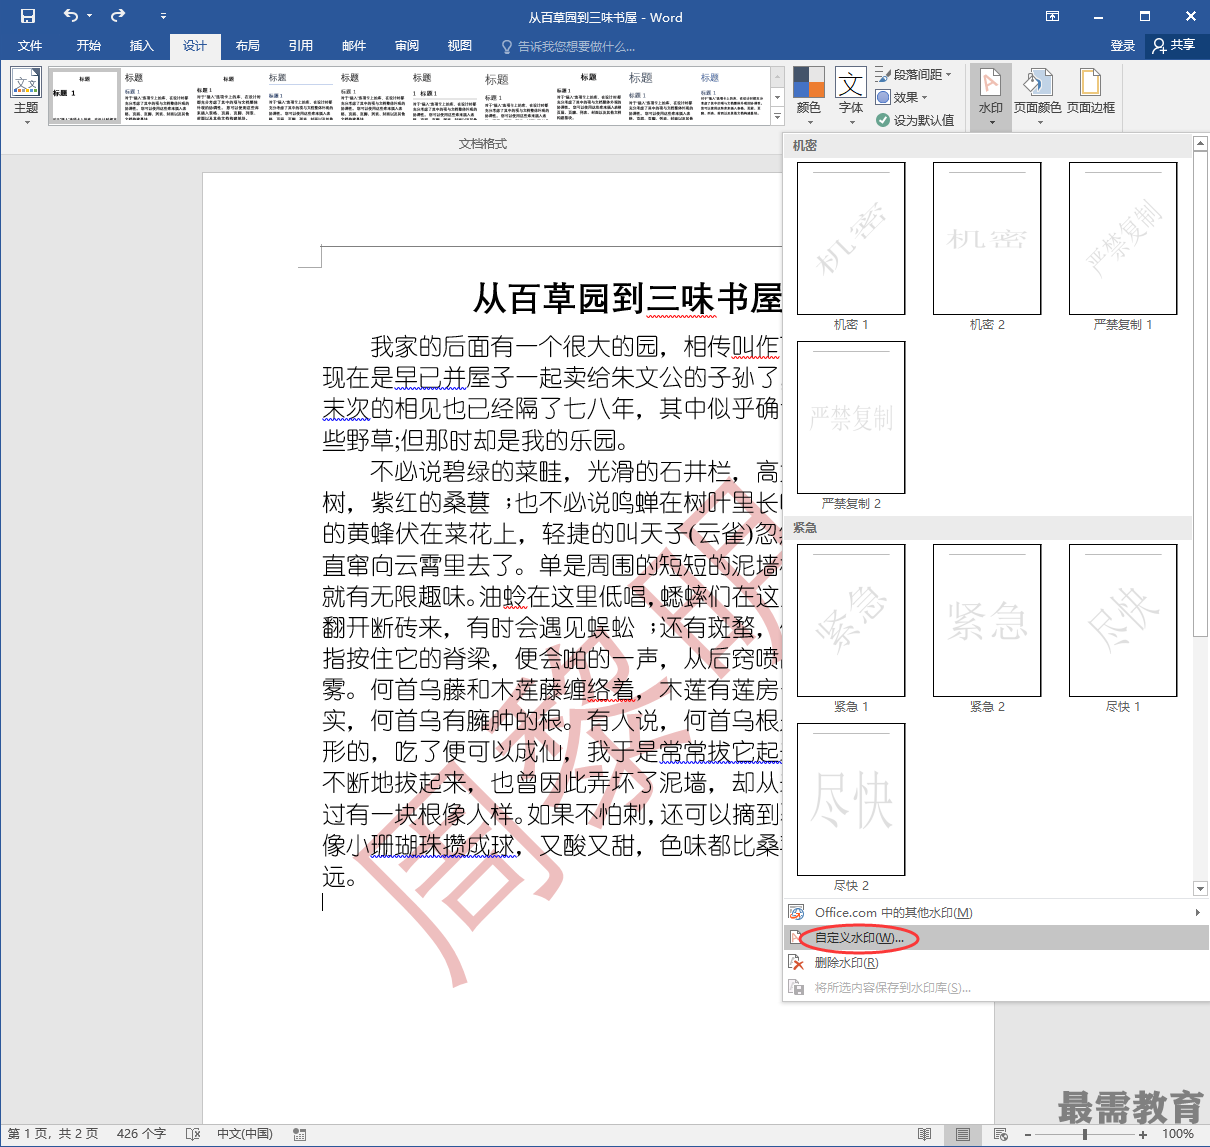The image size is (1210, 1147).
Task: Select the first document style set thumbnail
Action: [x=84, y=96]
